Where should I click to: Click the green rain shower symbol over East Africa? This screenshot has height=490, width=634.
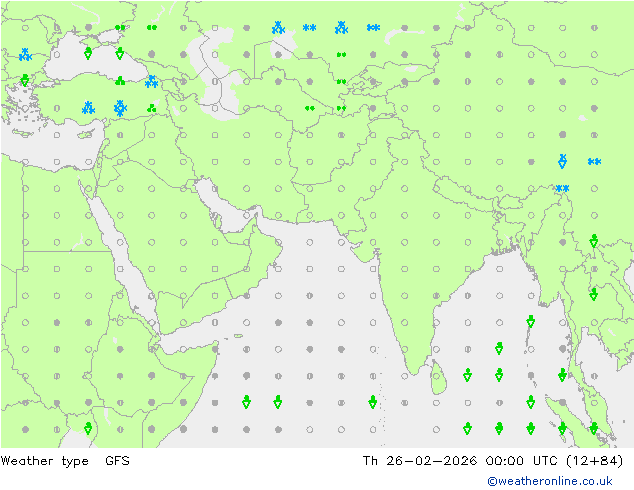[88, 428]
